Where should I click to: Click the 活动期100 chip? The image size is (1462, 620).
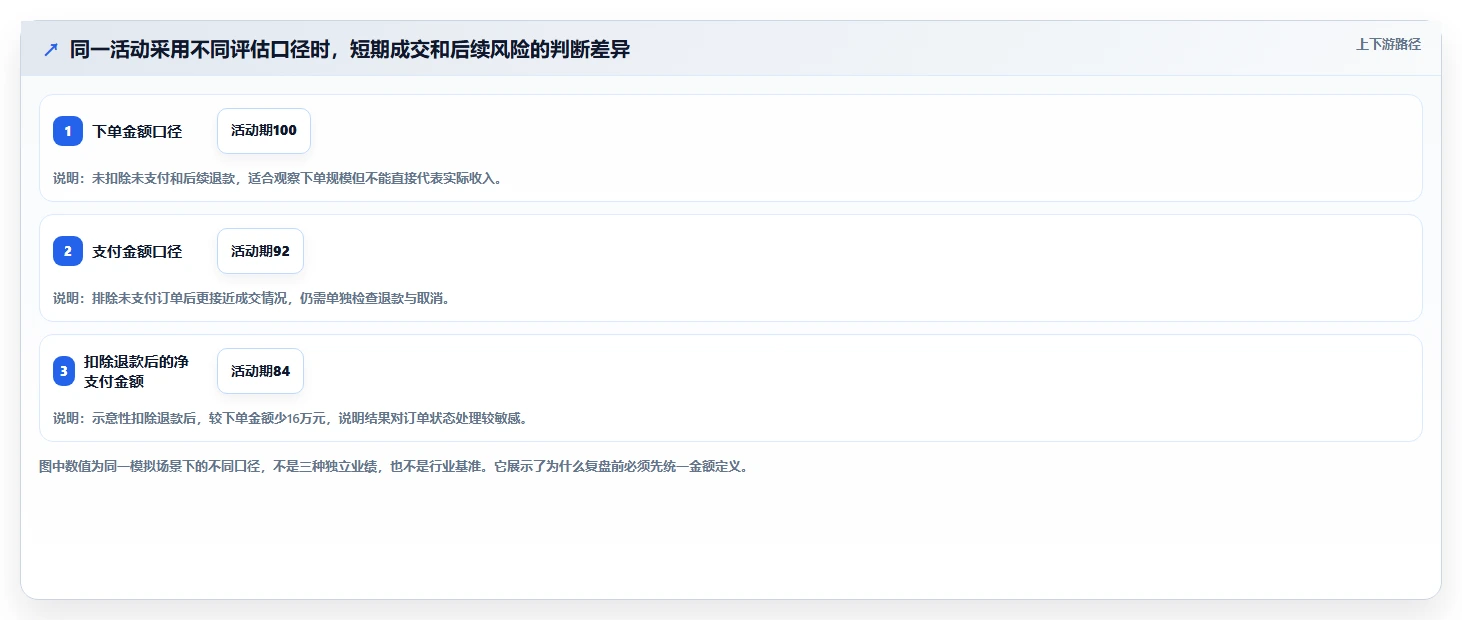[x=264, y=131]
